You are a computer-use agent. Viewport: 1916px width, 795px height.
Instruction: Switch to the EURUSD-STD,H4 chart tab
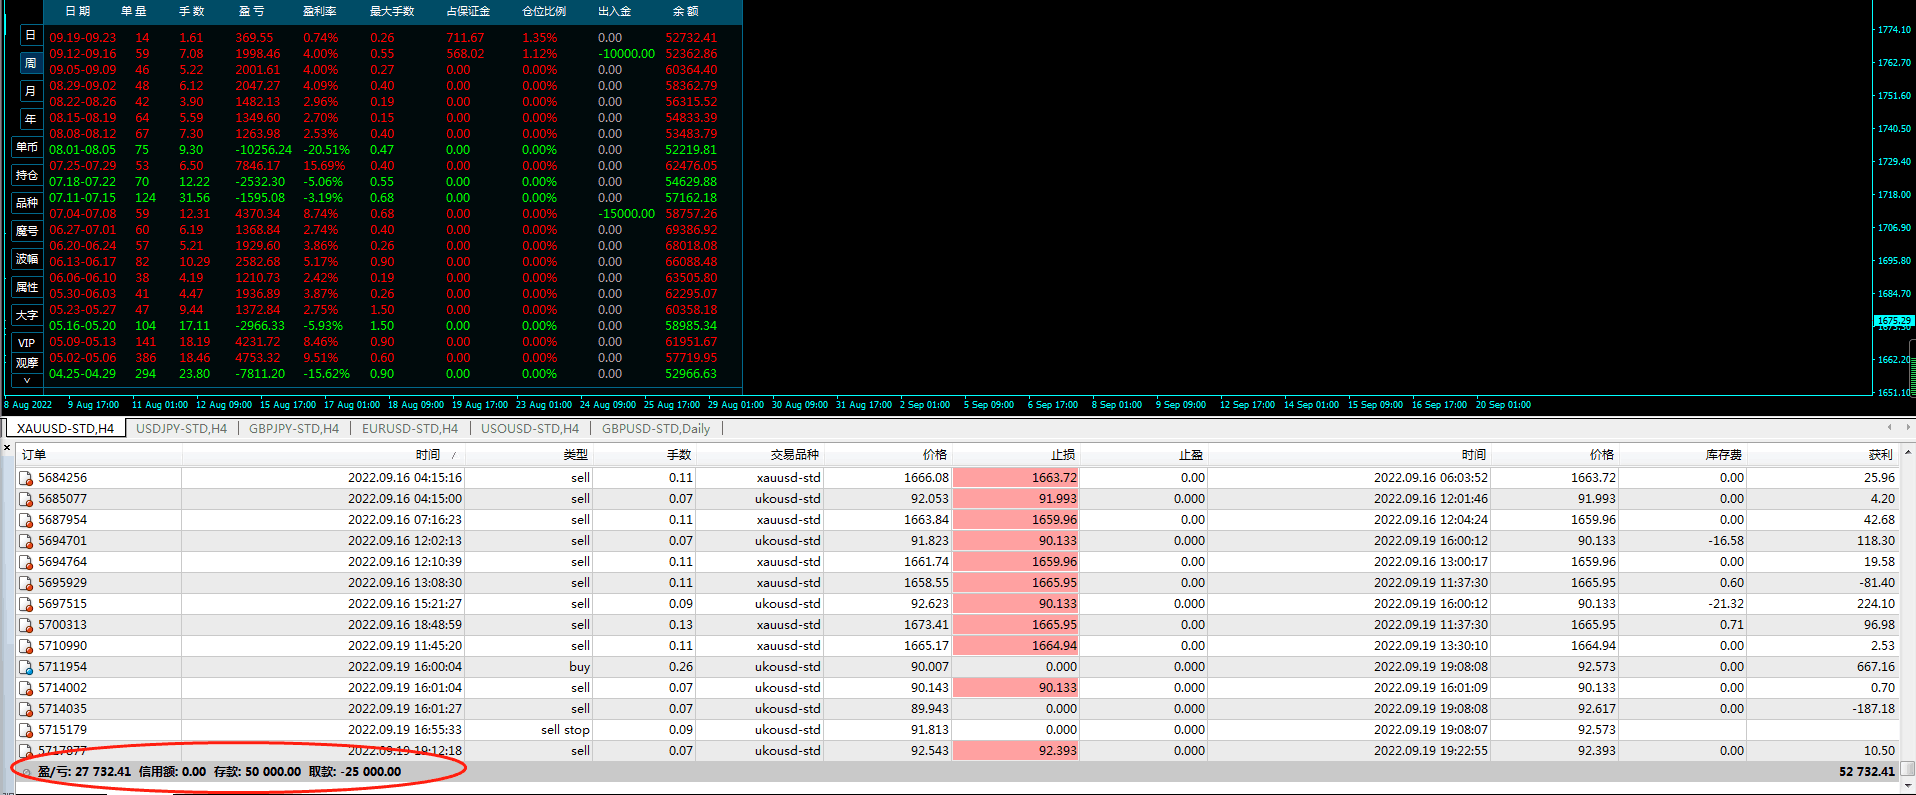tap(410, 429)
